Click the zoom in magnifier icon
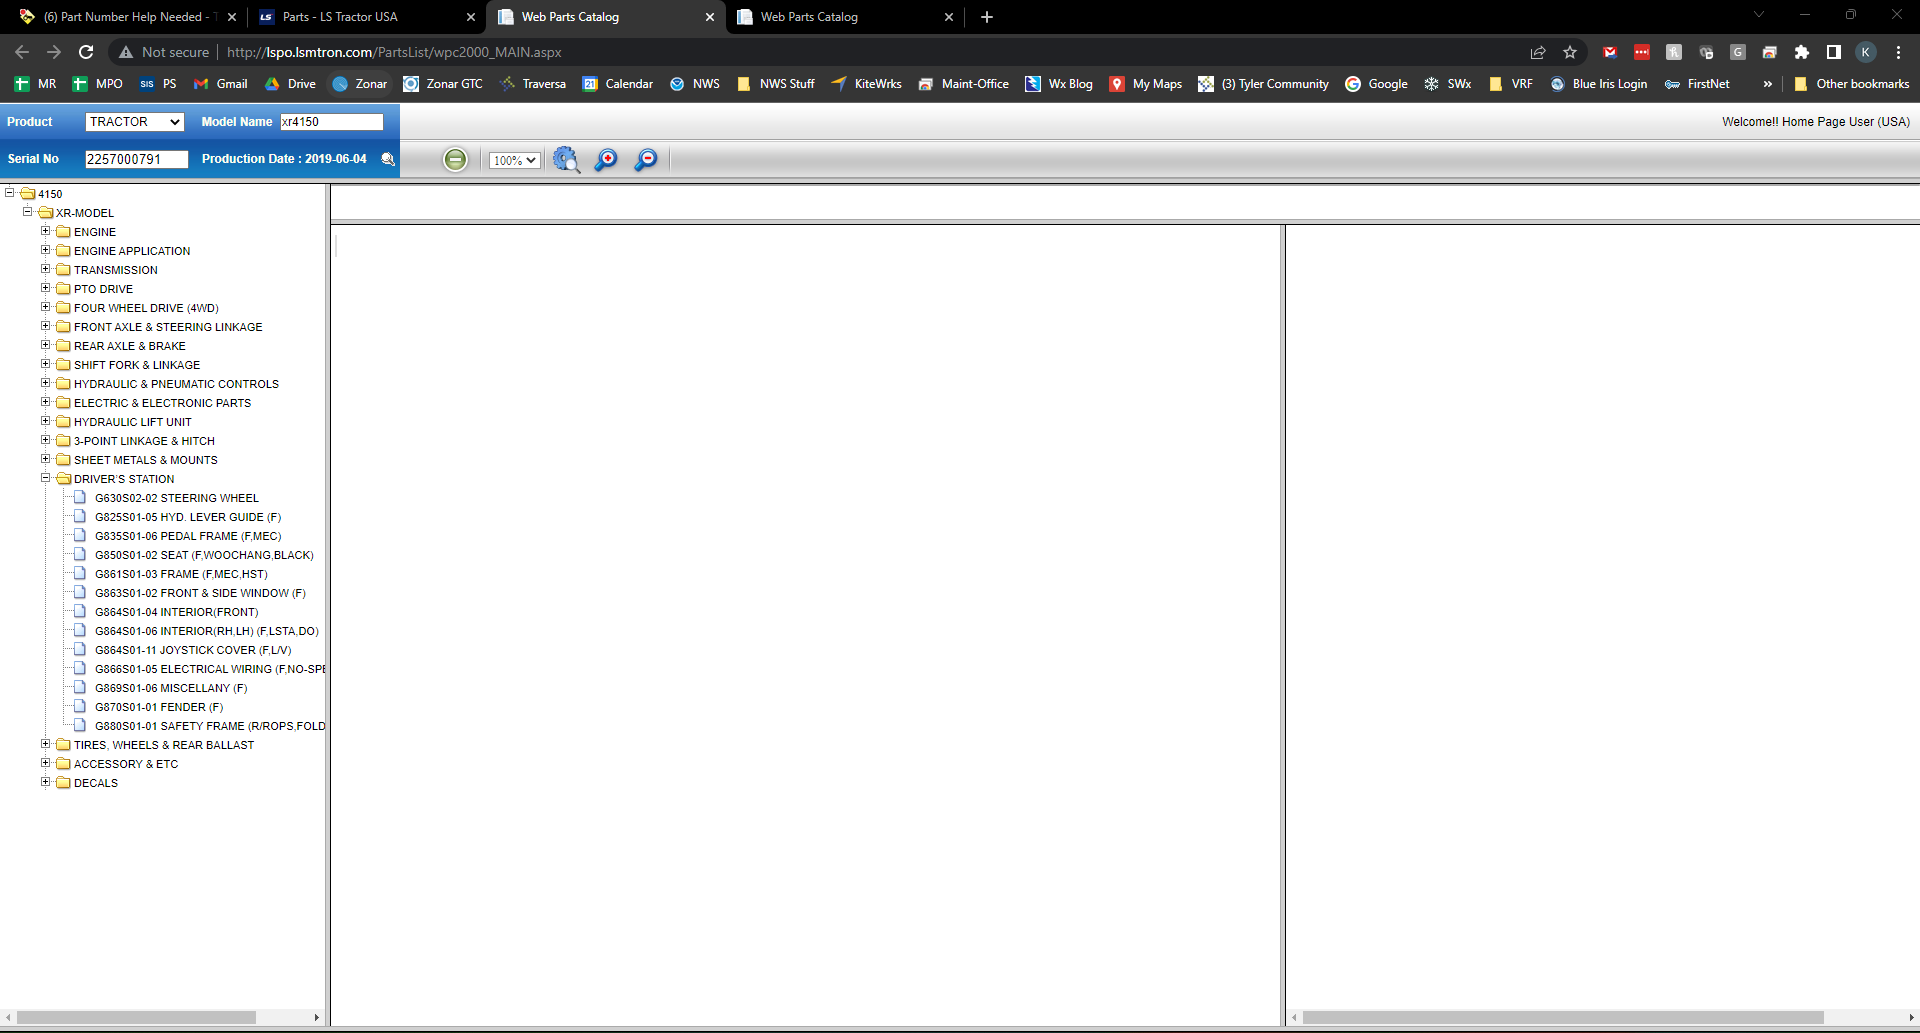This screenshot has height=1033, width=1920. 606,160
